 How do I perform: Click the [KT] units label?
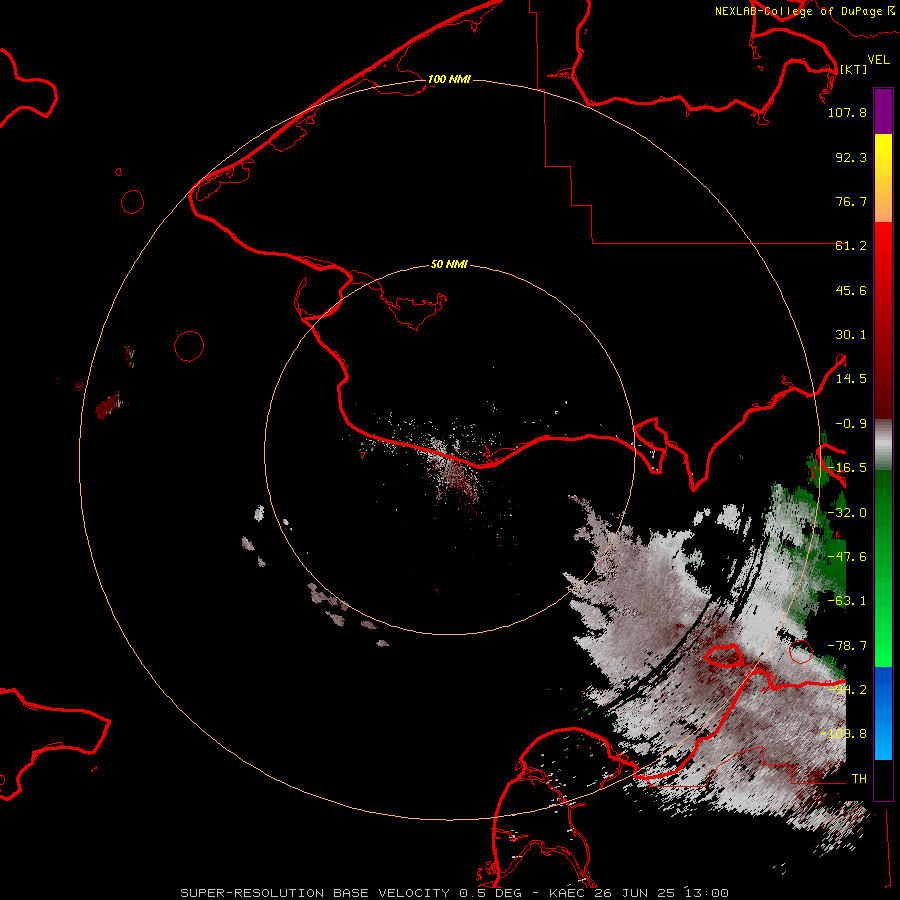pos(853,69)
